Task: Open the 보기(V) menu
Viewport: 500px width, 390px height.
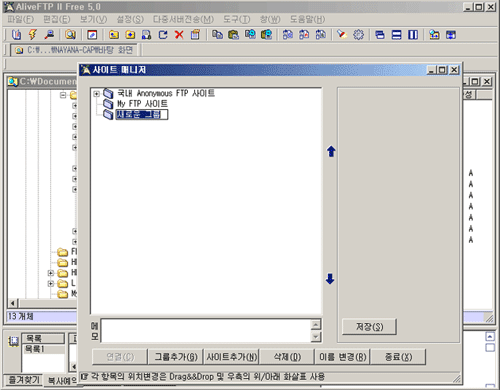Action: (x=93, y=19)
